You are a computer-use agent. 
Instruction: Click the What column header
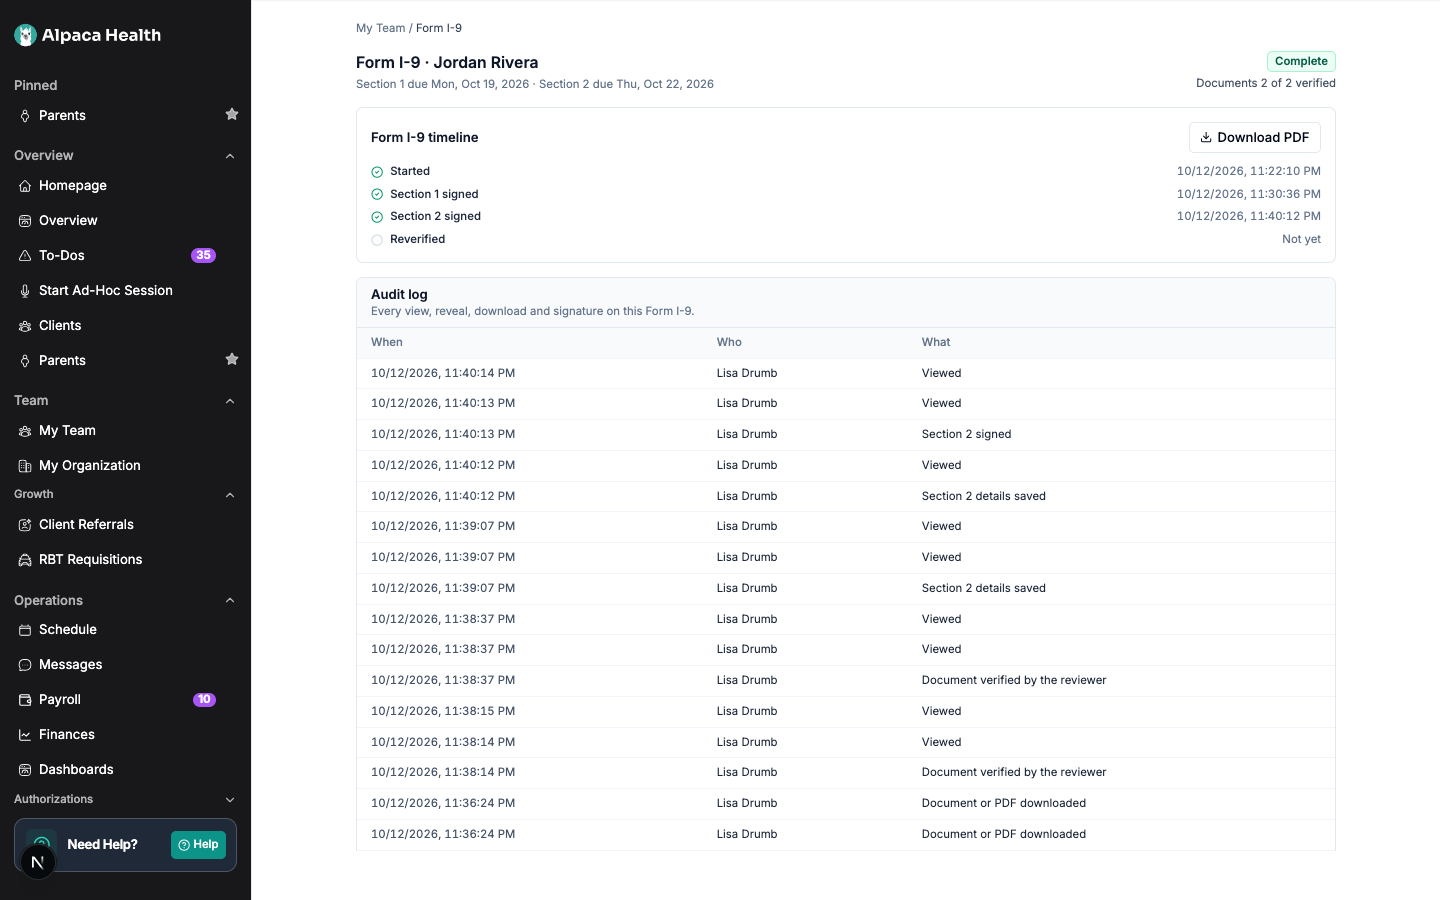tap(936, 342)
